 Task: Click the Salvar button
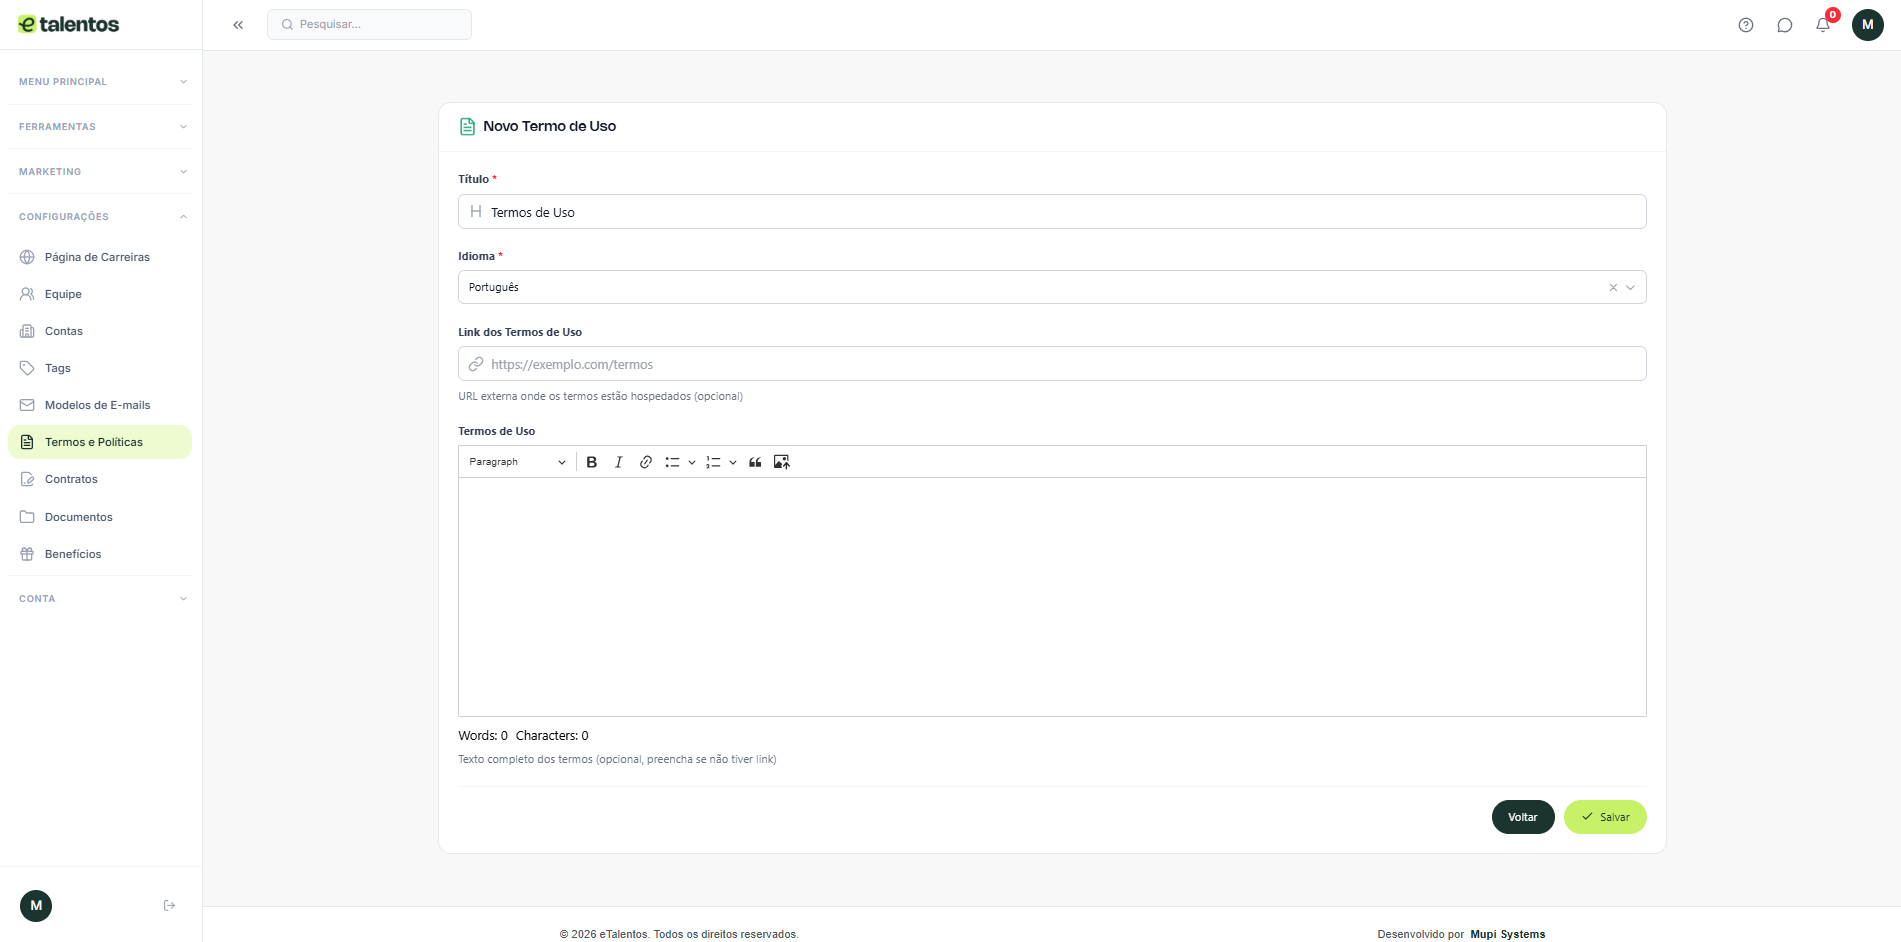tap(1605, 817)
